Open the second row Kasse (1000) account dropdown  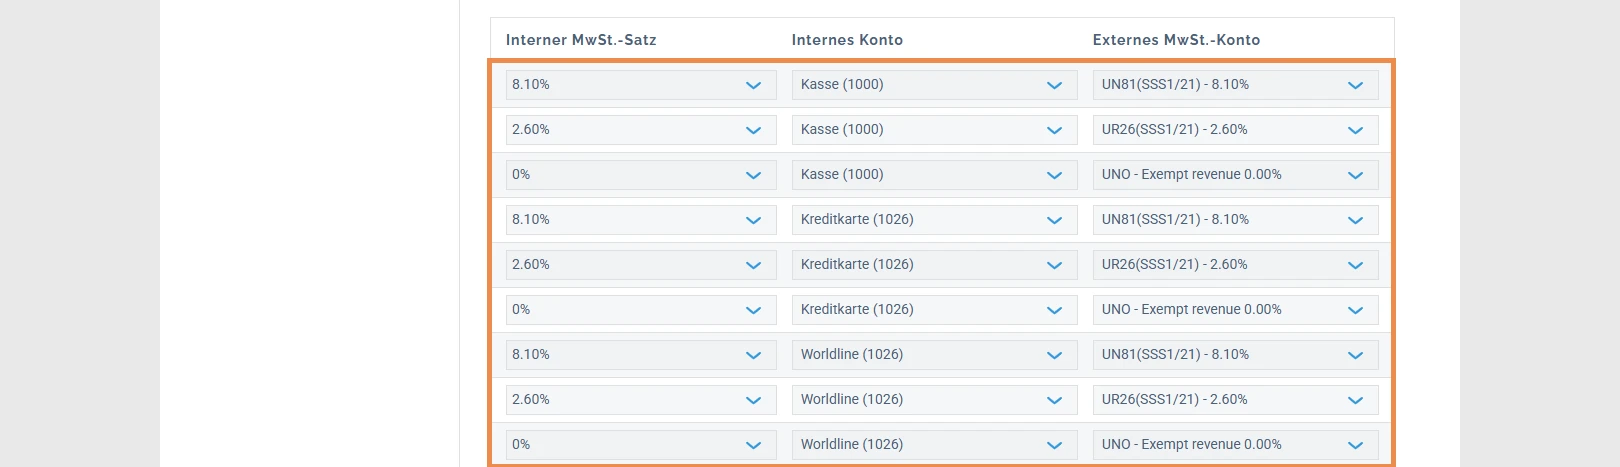tap(934, 130)
